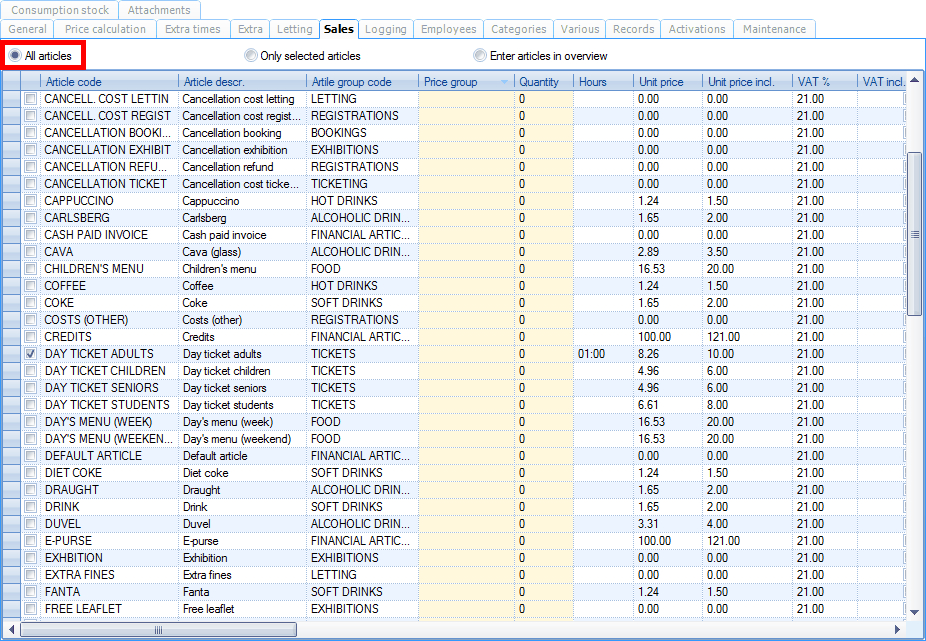This screenshot has width=926, height=641.
Task: Open the Price group column dropdown arrow
Action: pyautogui.click(x=503, y=82)
